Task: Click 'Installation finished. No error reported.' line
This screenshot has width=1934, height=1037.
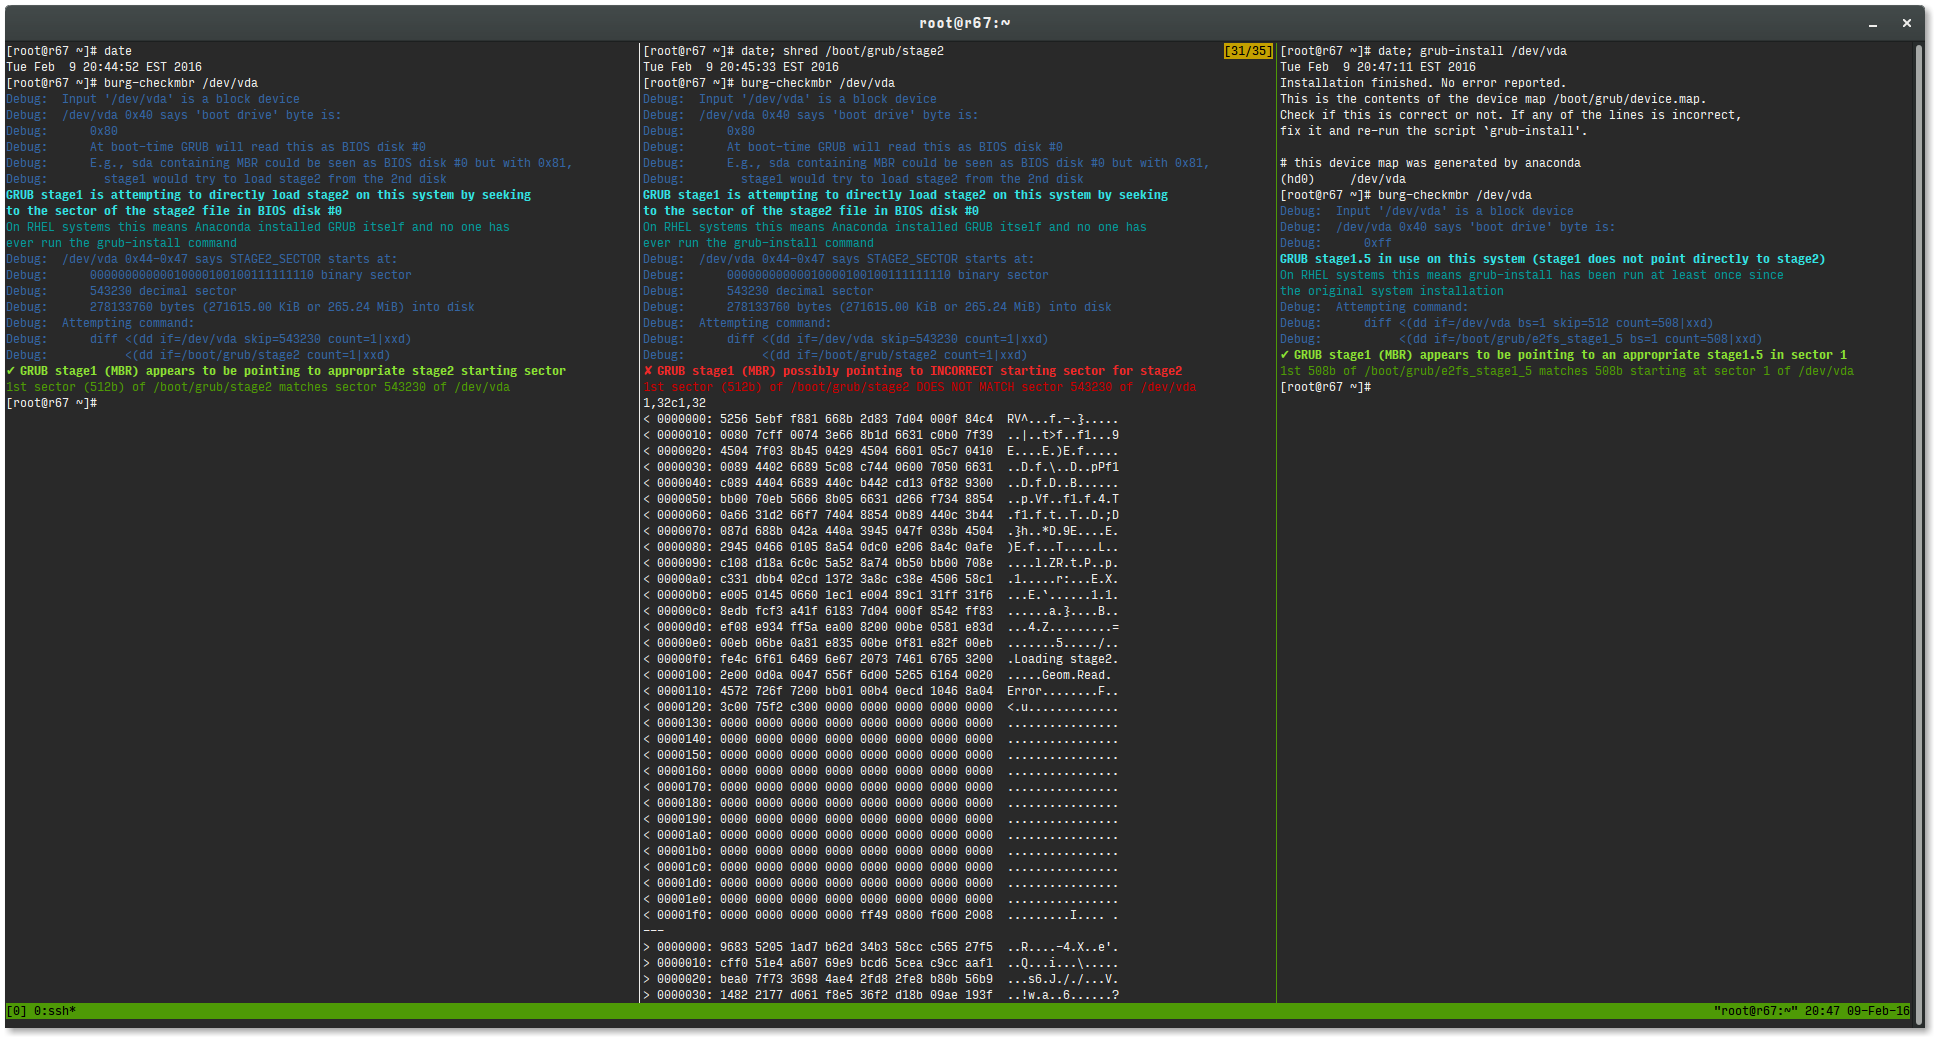Action: click(1423, 83)
